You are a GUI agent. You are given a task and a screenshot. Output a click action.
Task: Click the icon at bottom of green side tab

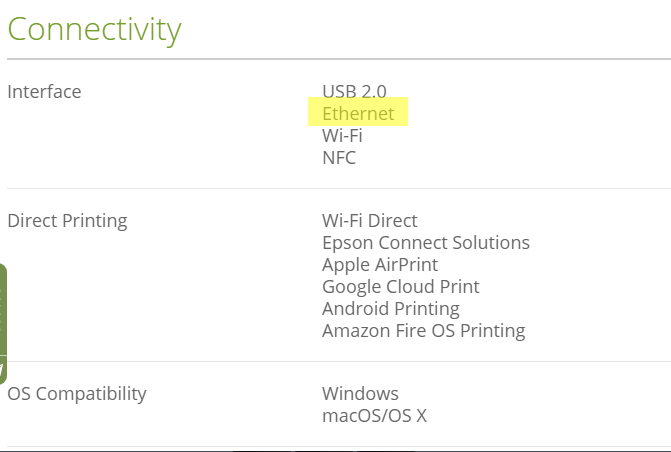point(2,370)
